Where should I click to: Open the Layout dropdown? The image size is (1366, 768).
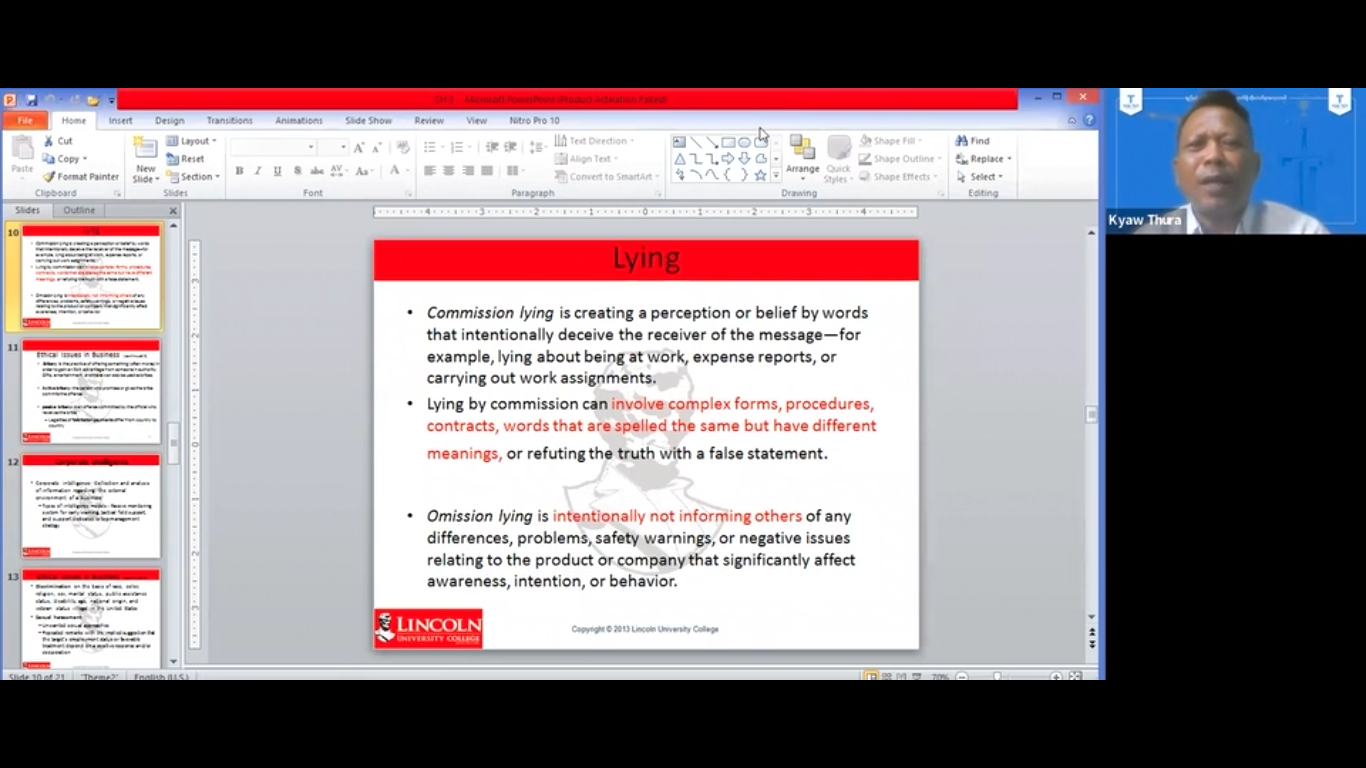click(191, 141)
